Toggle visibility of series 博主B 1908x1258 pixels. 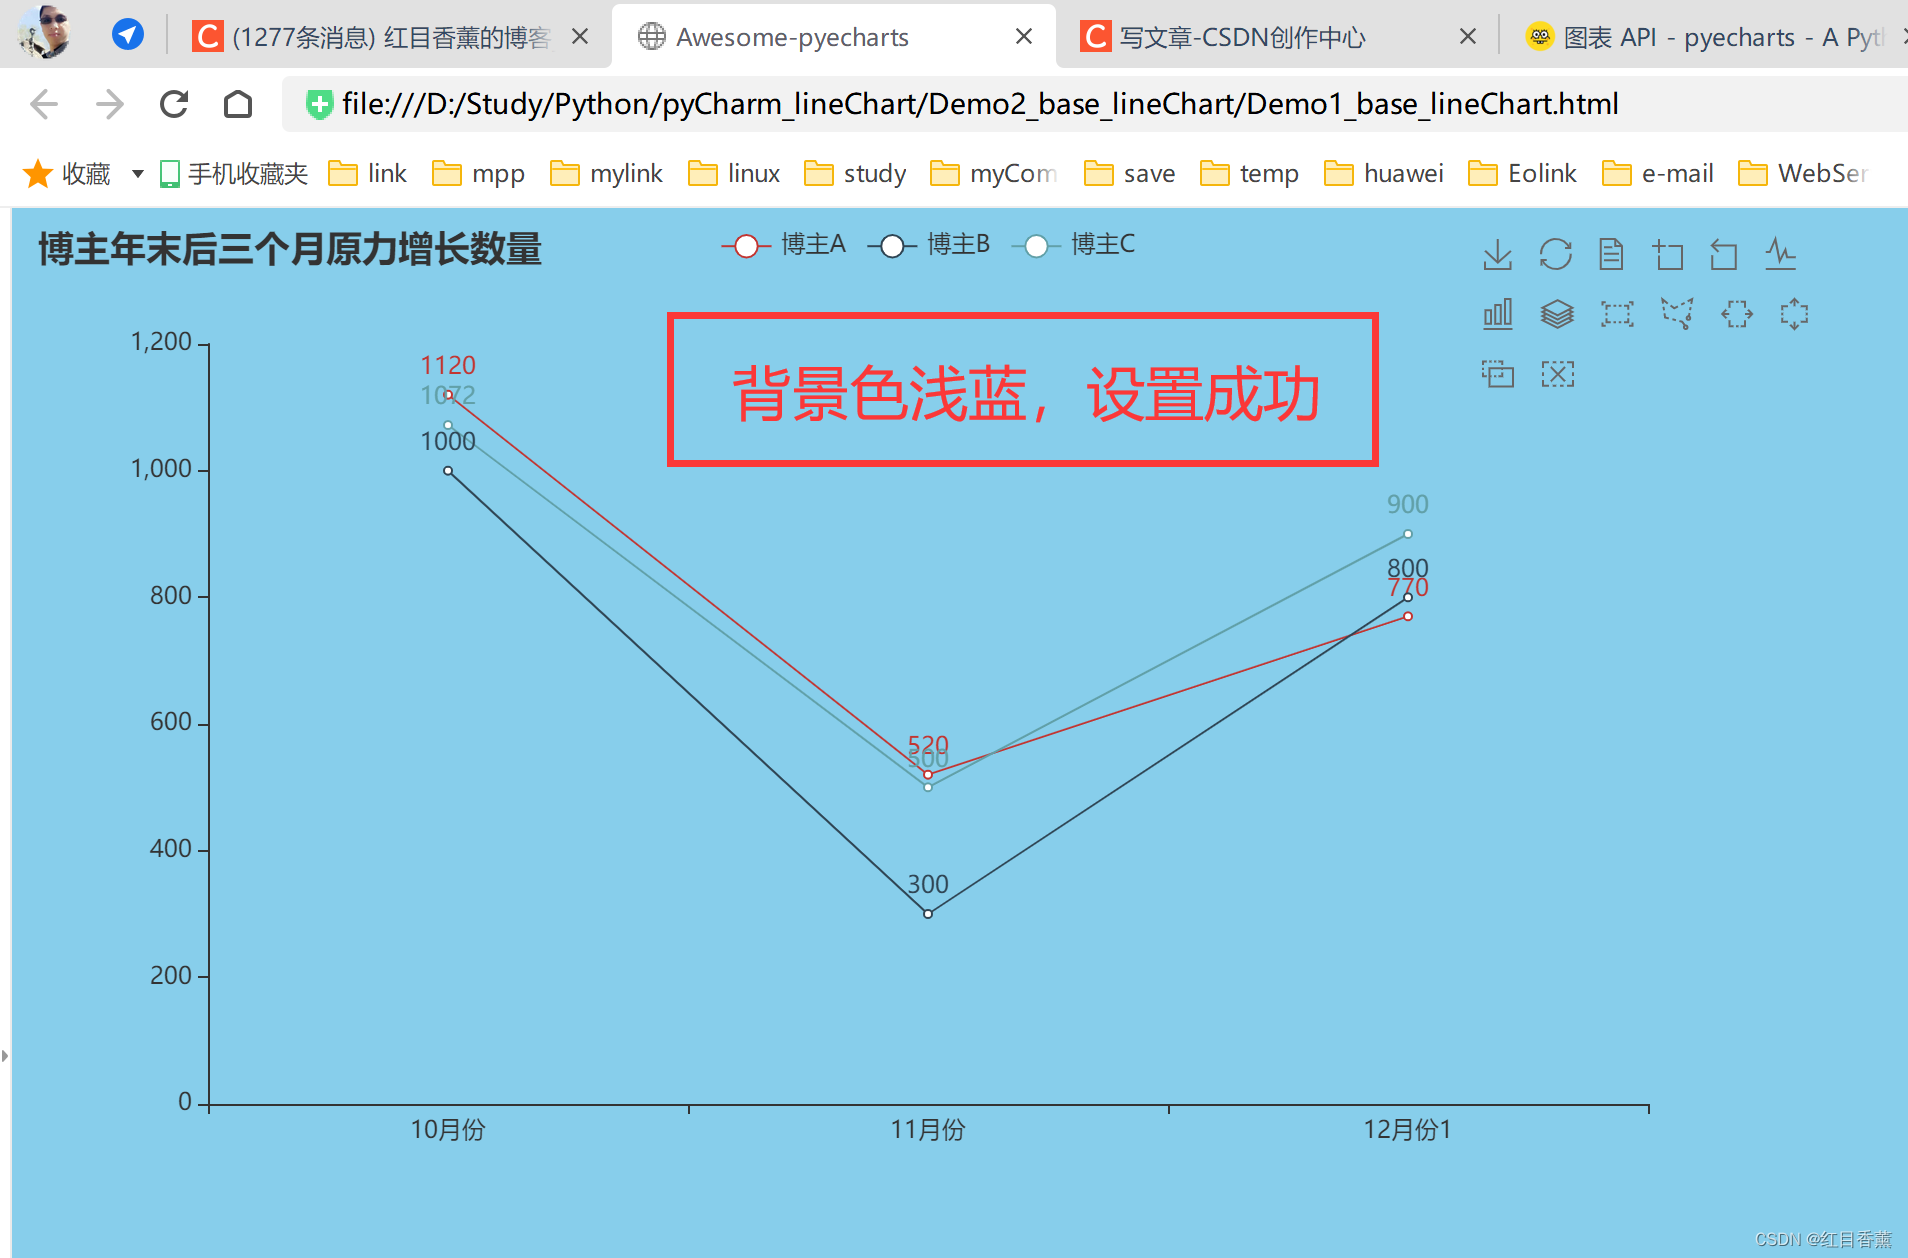tap(929, 245)
